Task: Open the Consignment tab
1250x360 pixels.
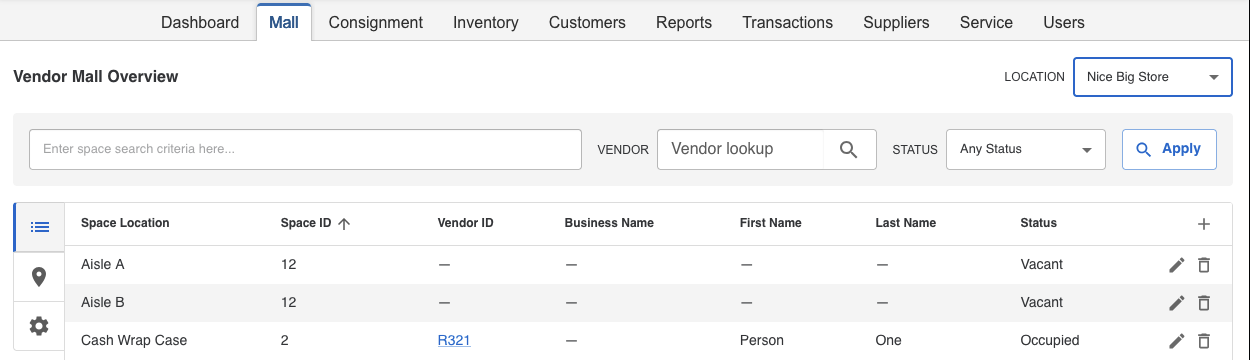Action: pos(375,22)
